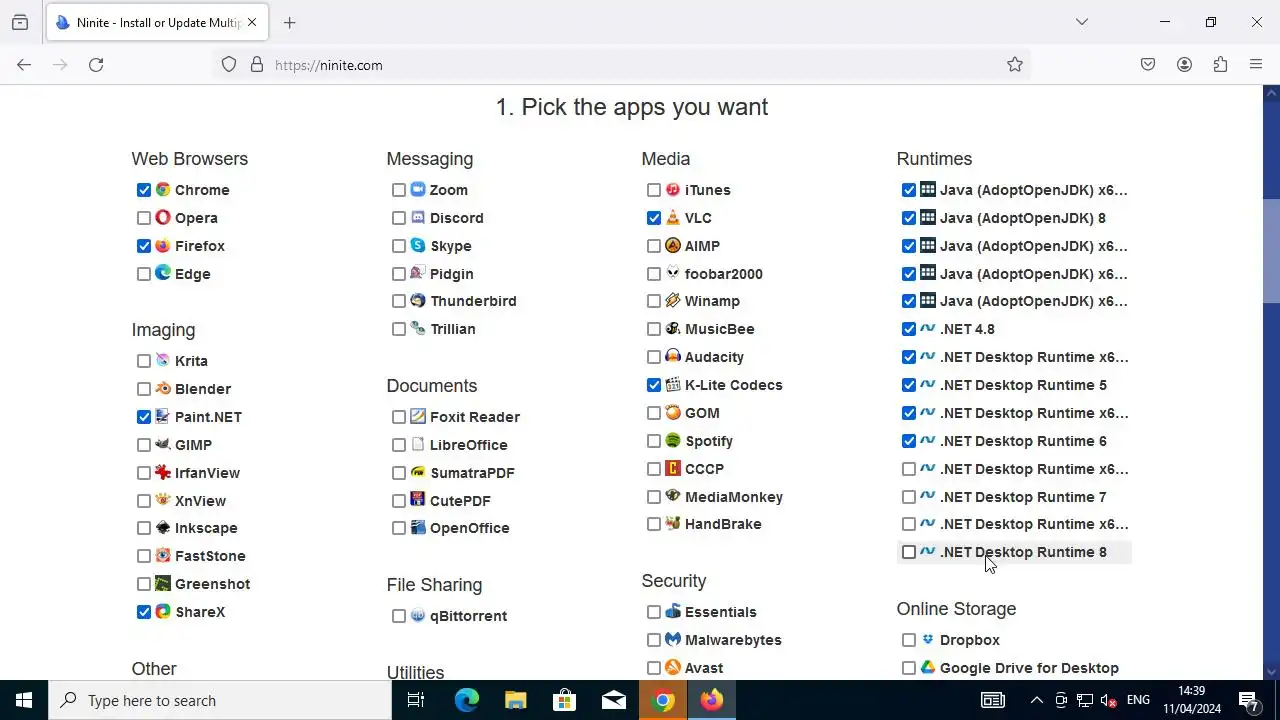
Task: Click the Spotify icon in Media
Action: pyautogui.click(x=673, y=440)
